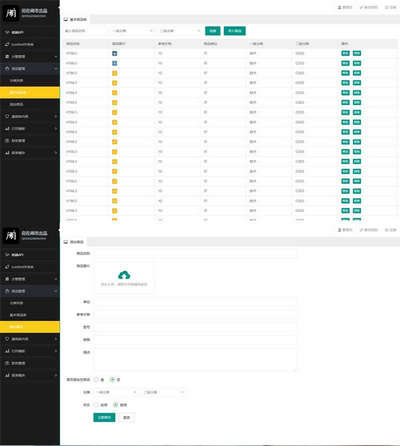Click the monitor icon beside the lower panel title
Image resolution: width=400 pixels, height=446 pixels.
point(66,242)
